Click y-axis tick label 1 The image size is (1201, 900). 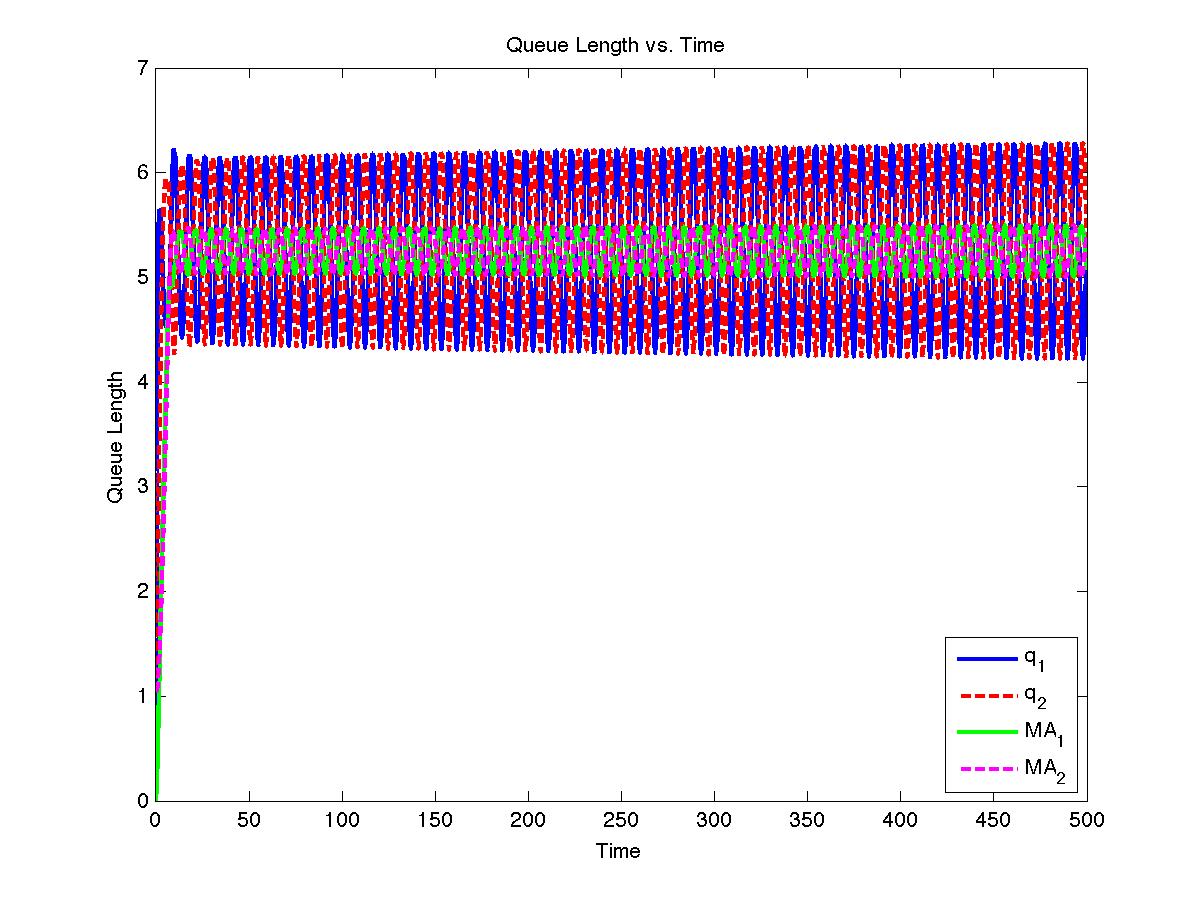coord(143,696)
